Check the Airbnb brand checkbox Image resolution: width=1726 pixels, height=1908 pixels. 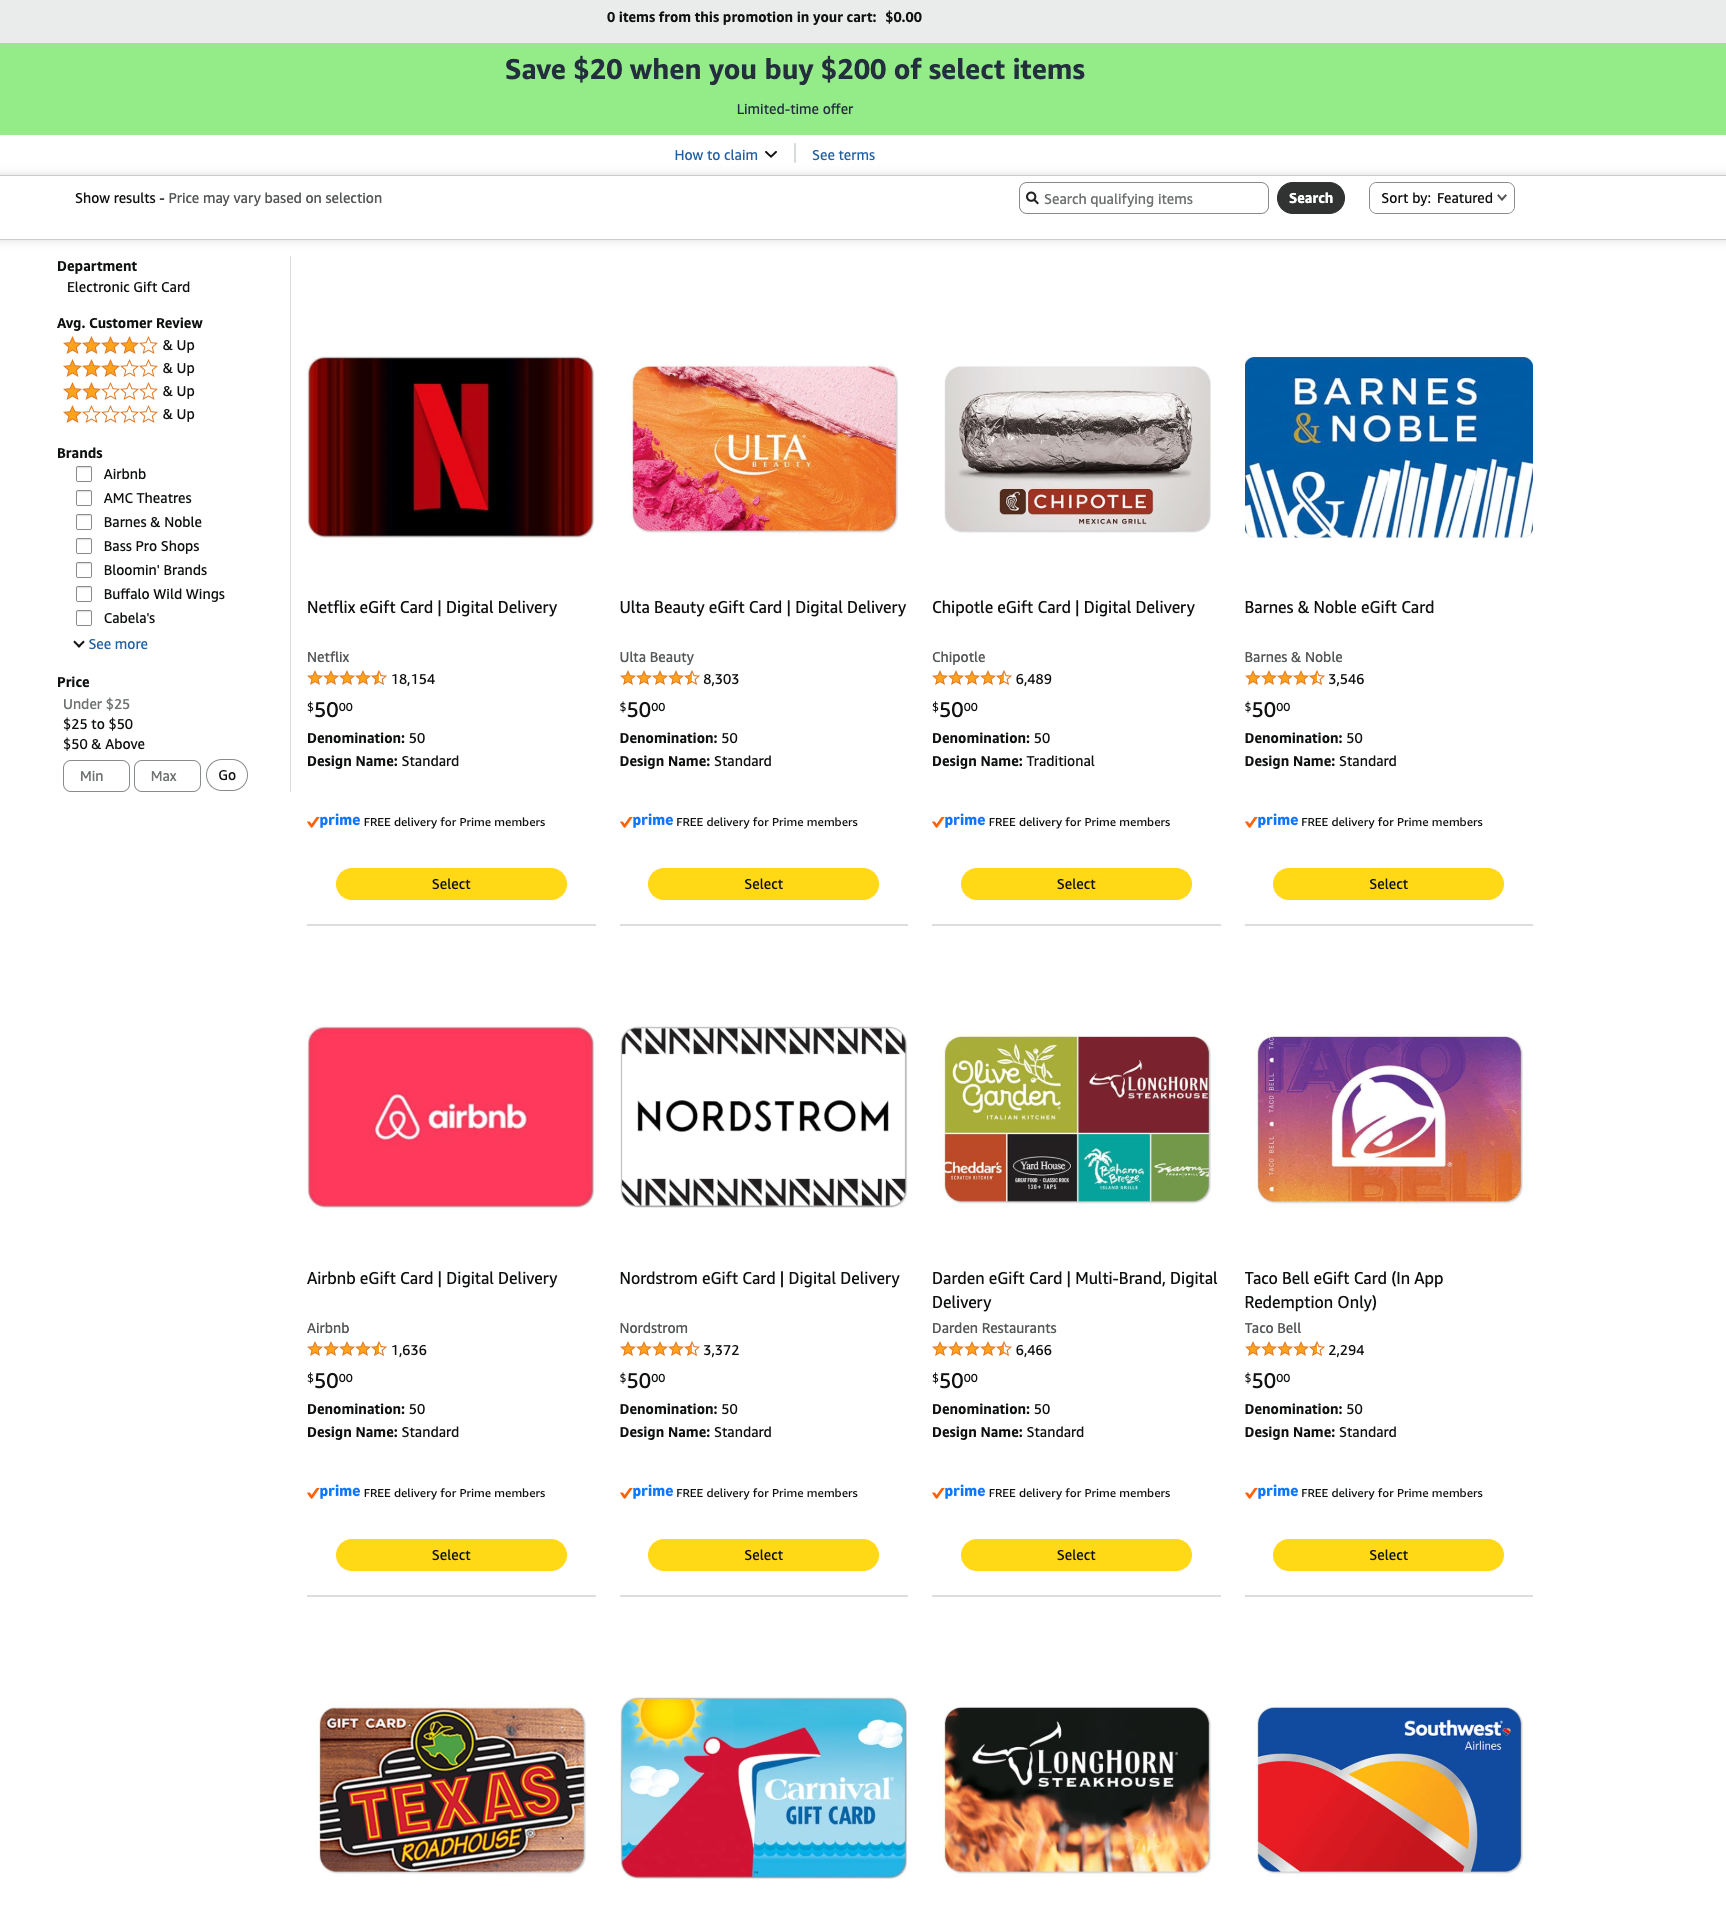click(x=84, y=474)
